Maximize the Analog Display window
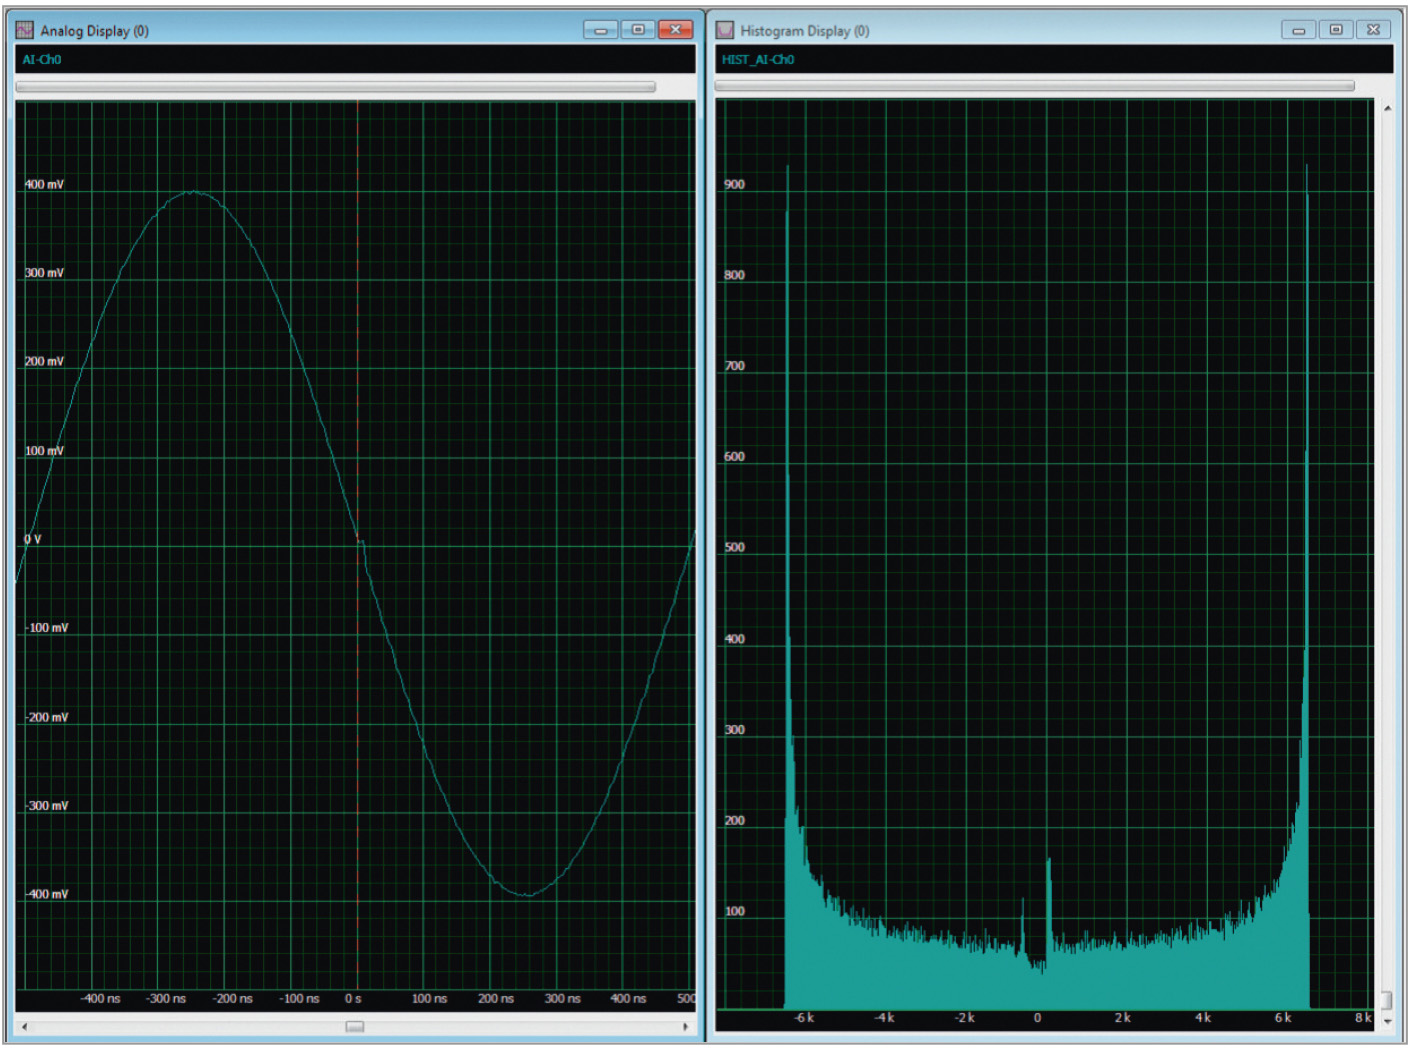 (638, 30)
